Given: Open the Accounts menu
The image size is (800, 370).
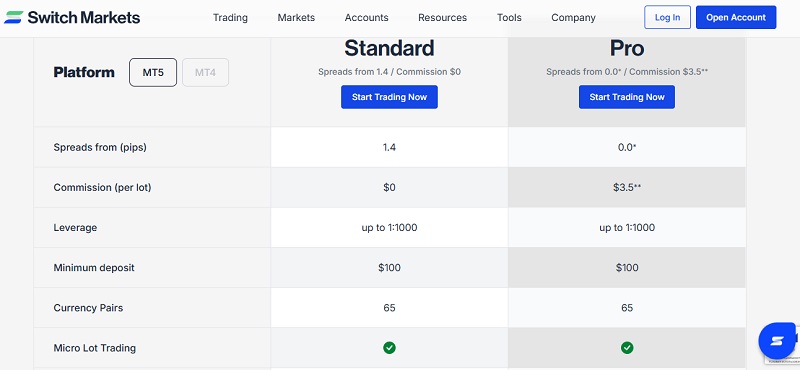Looking at the screenshot, I should (366, 17).
